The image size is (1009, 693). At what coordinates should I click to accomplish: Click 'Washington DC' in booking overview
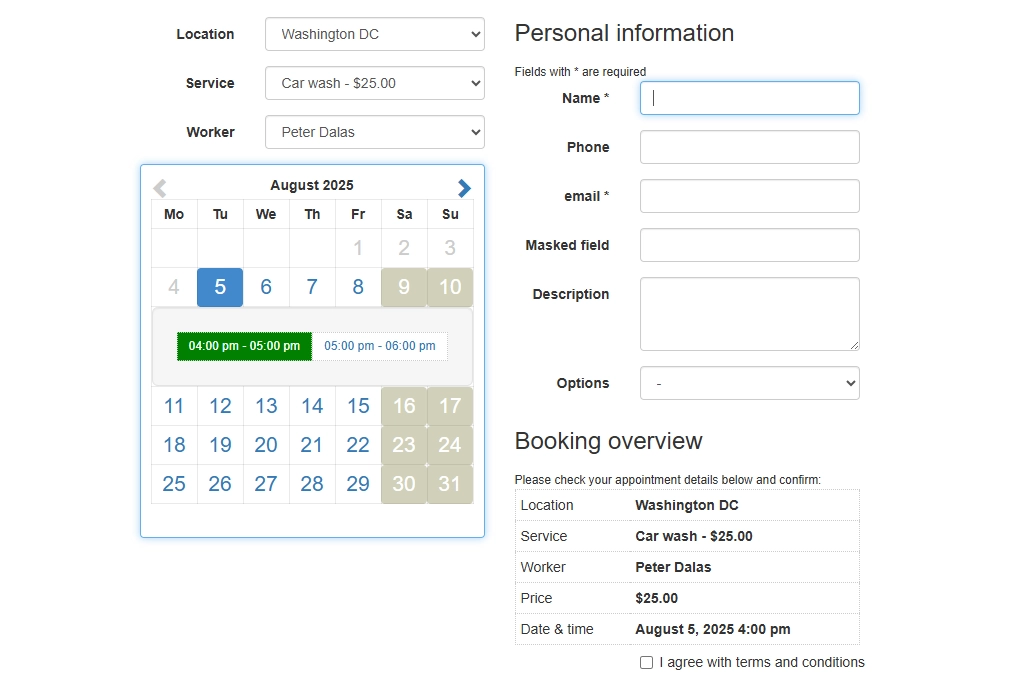(687, 506)
